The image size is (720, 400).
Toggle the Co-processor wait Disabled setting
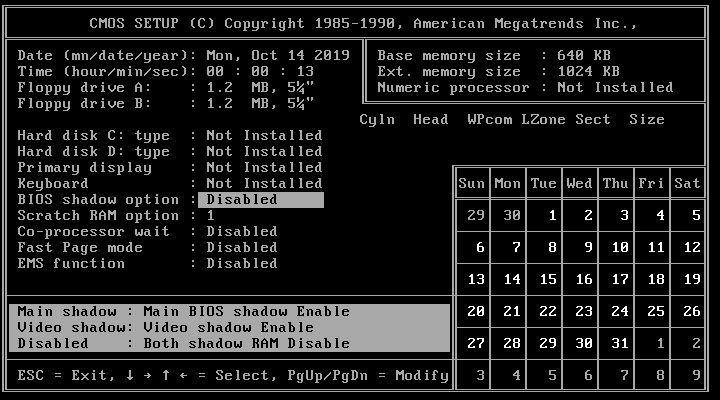(x=241, y=231)
